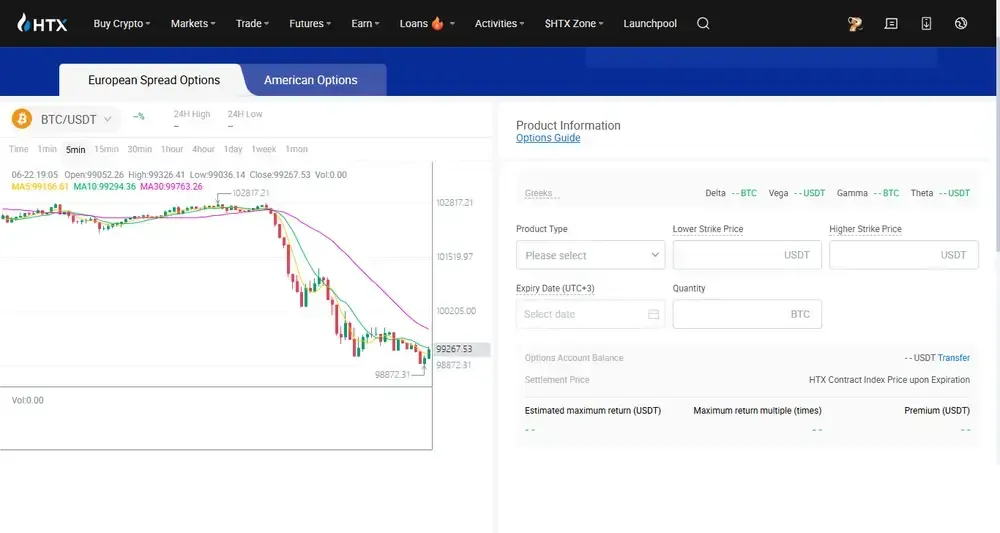Select the 1mon chart interval
This screenshot has height=533, width=1000.
point(297,149)
